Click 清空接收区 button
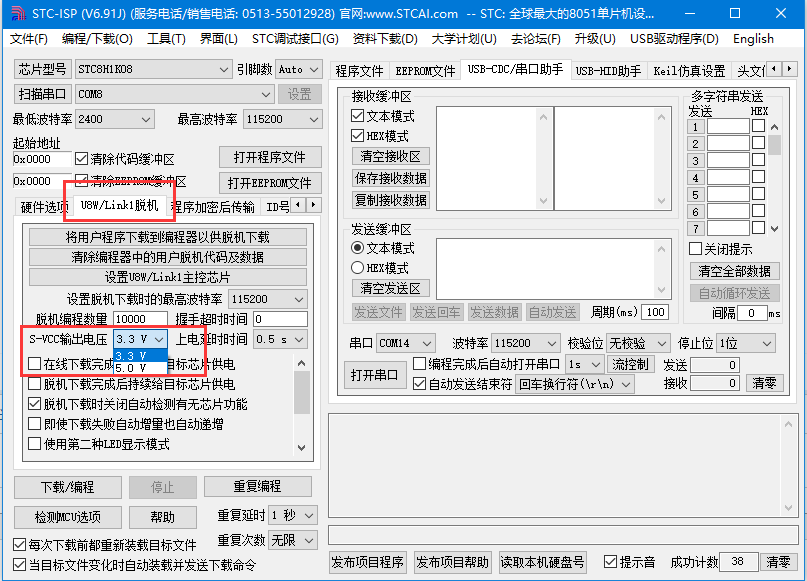The height and width of the screenshot is (581, 807). [x=391, y=156]
